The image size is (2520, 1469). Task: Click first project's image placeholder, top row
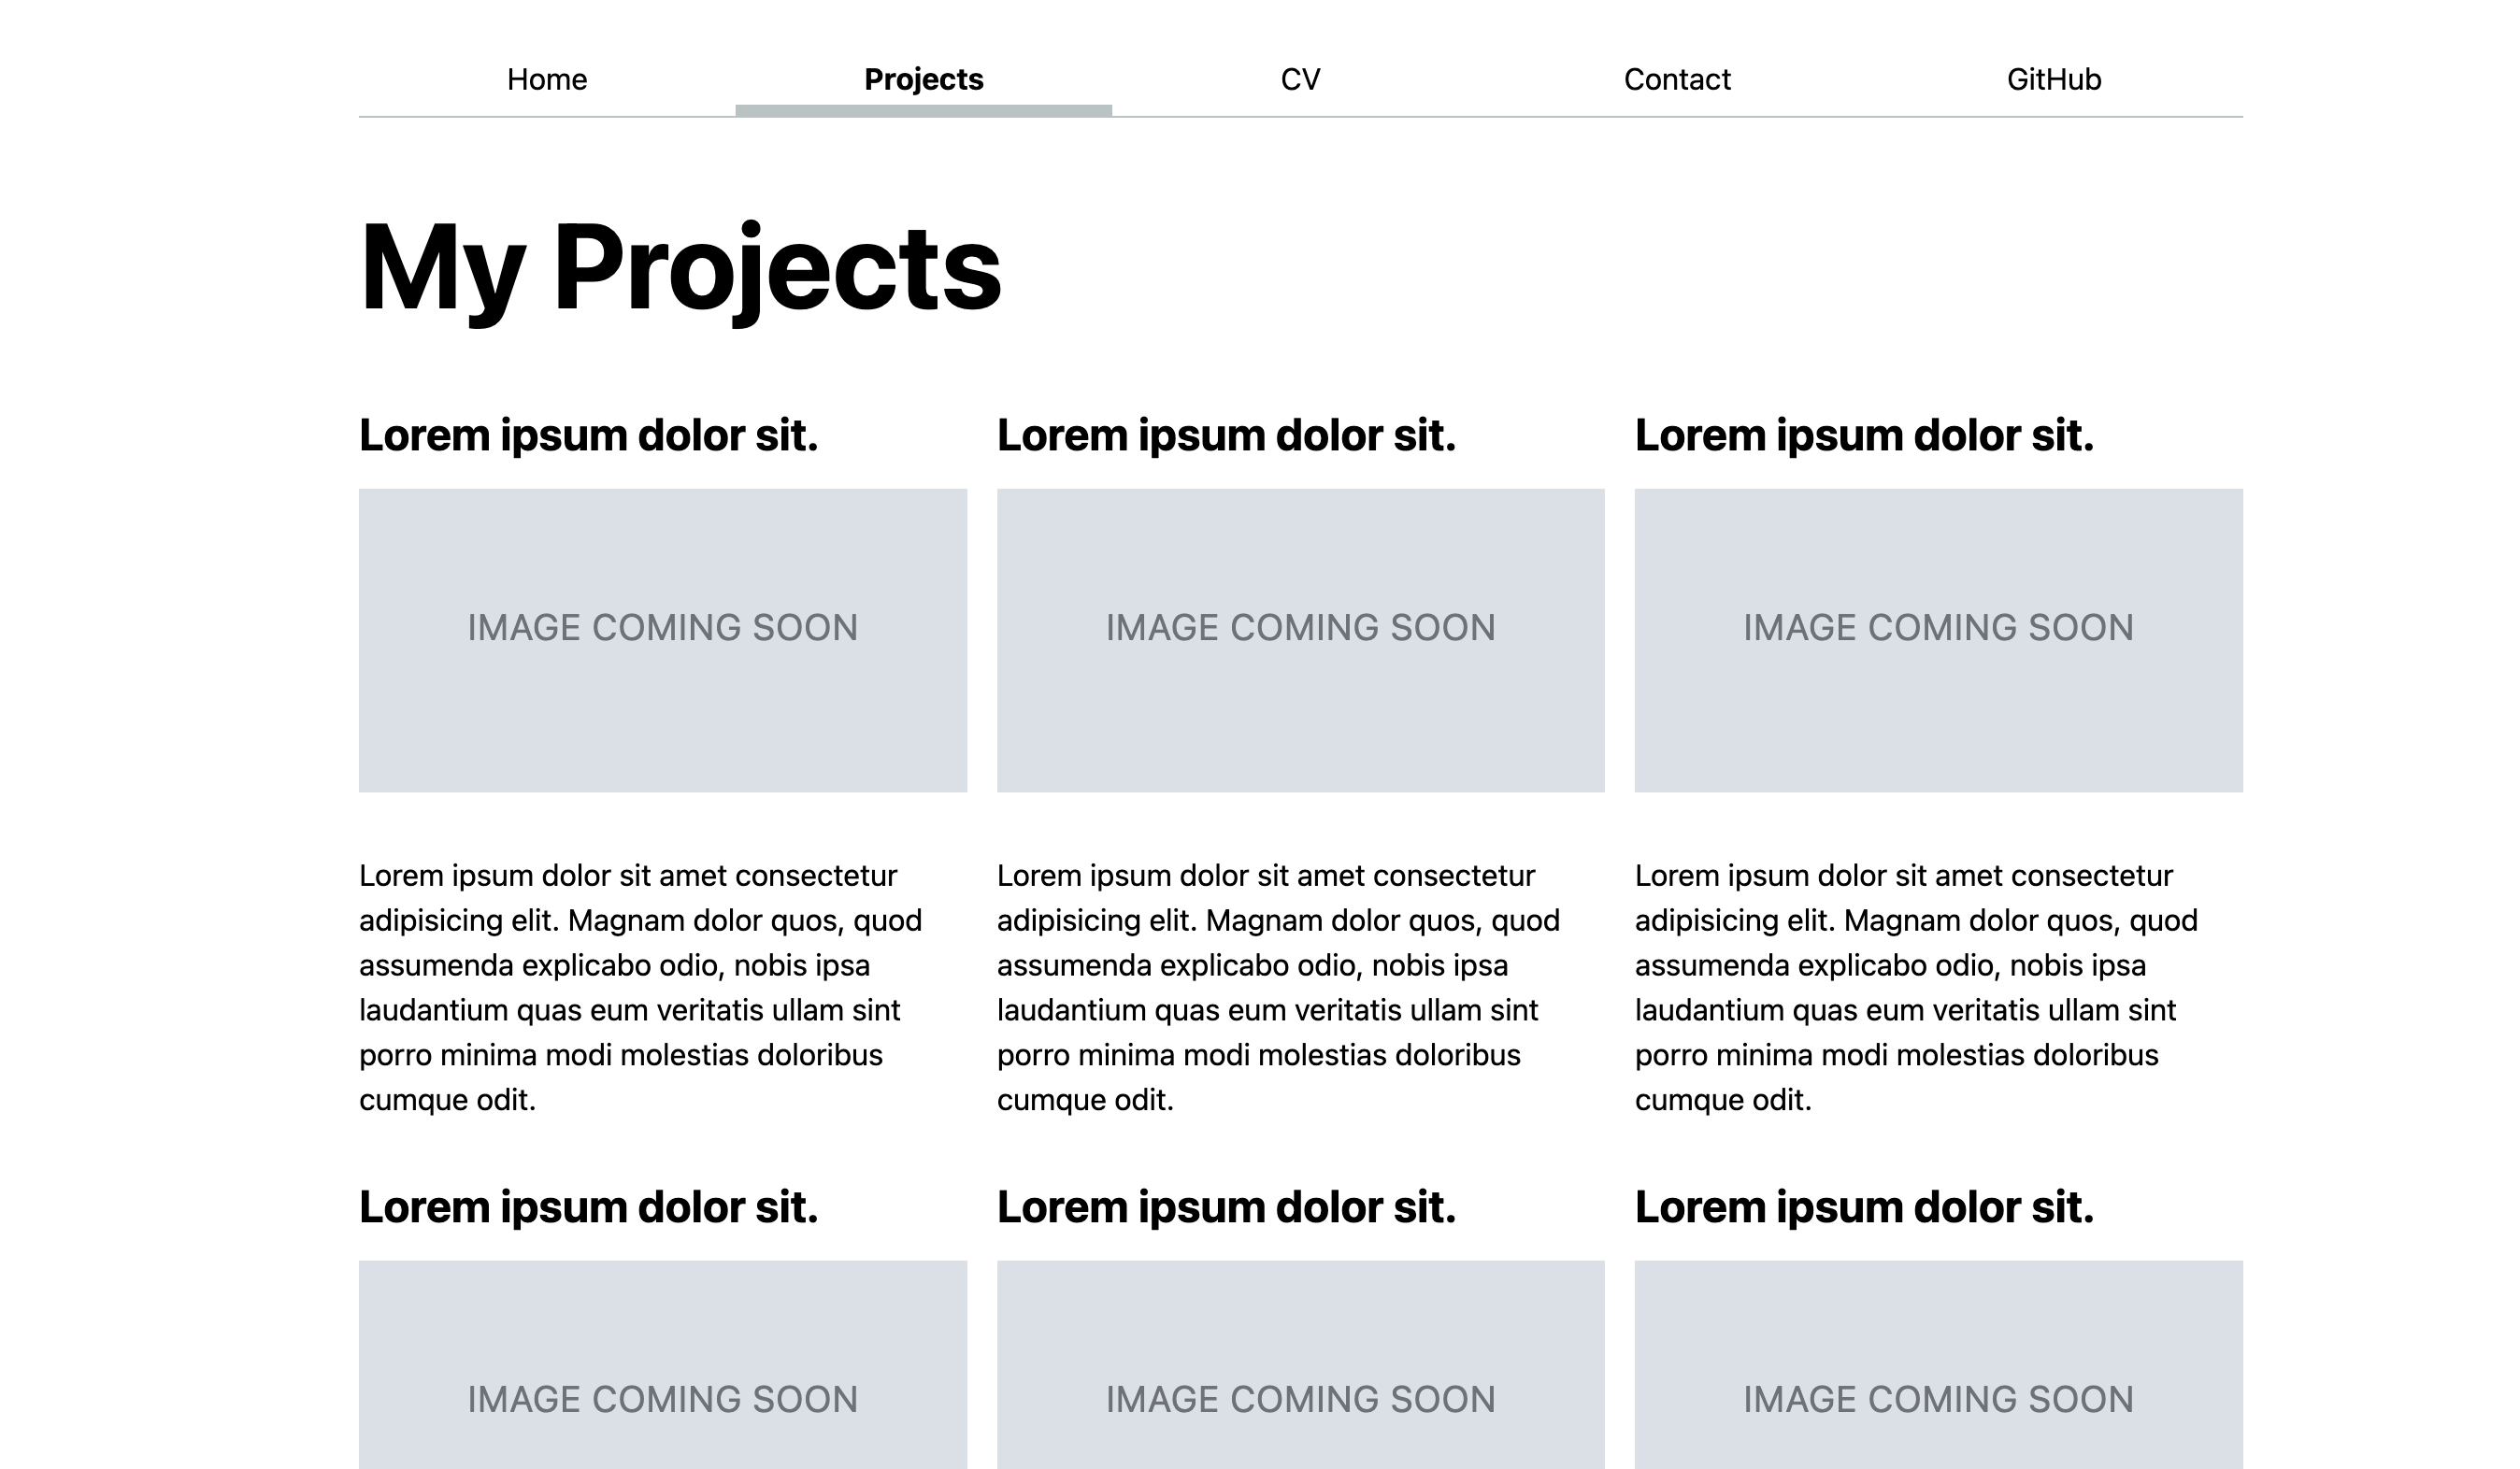(662, 640)
